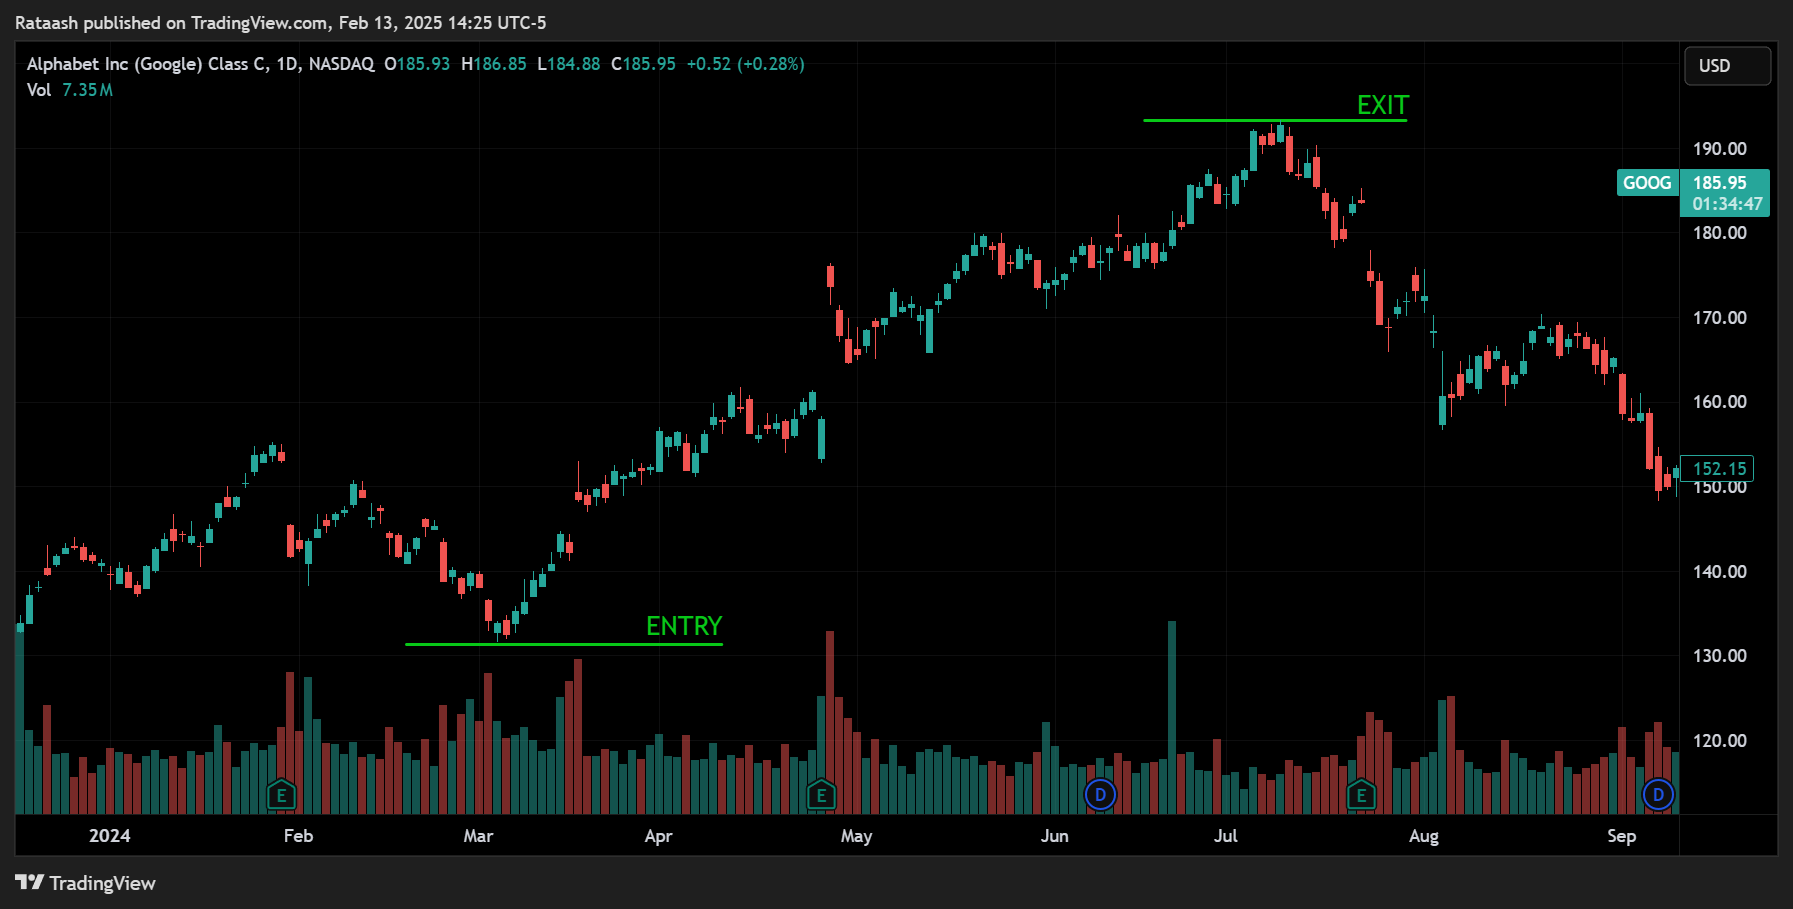Click the May label on time axis
The height and width of the screenshot is (909, 1793).
[856, 836]
